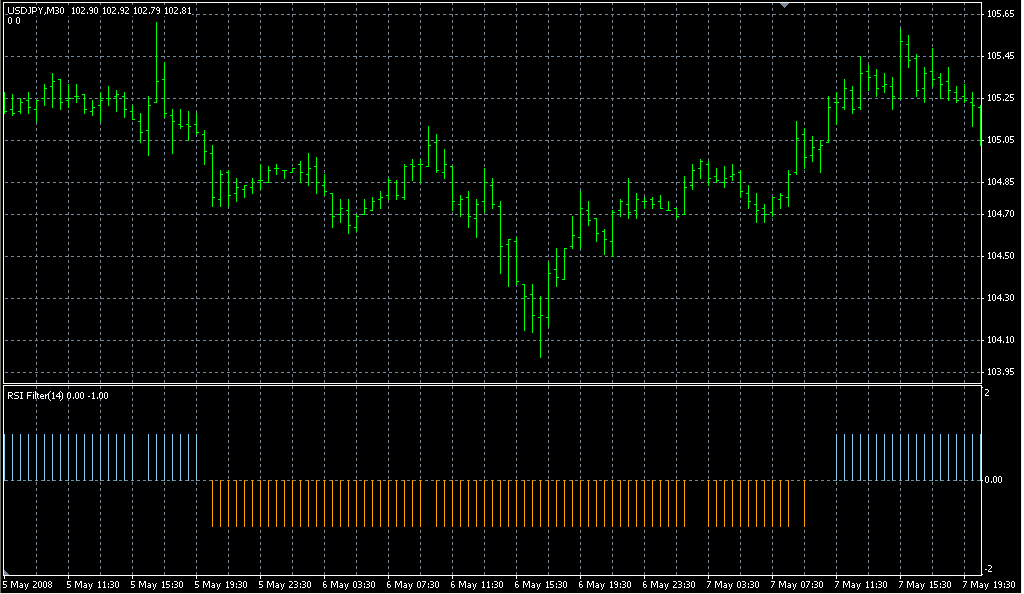Image resolution: width=1024 pixels, height=594 pixels.
Task: Click the 105.25 price axis label
Action: [x=1000, y=98]
